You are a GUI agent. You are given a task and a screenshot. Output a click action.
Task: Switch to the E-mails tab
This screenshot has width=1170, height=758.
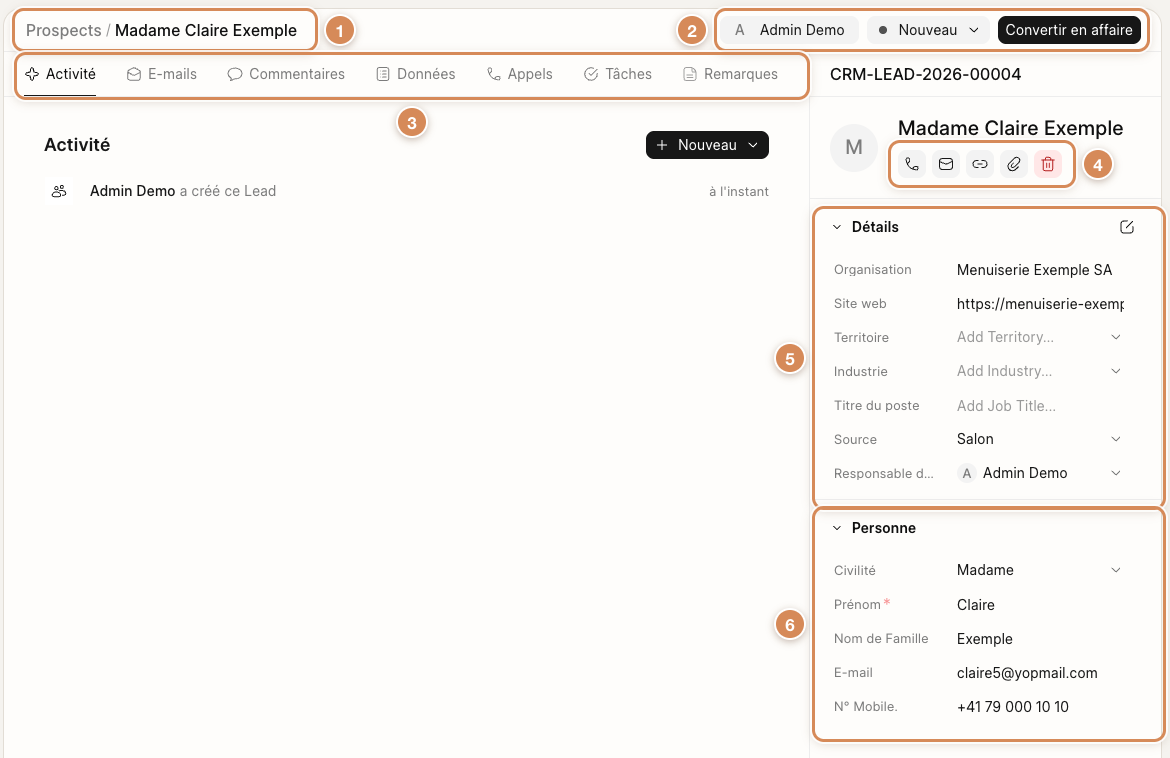[x=162, y=74]
